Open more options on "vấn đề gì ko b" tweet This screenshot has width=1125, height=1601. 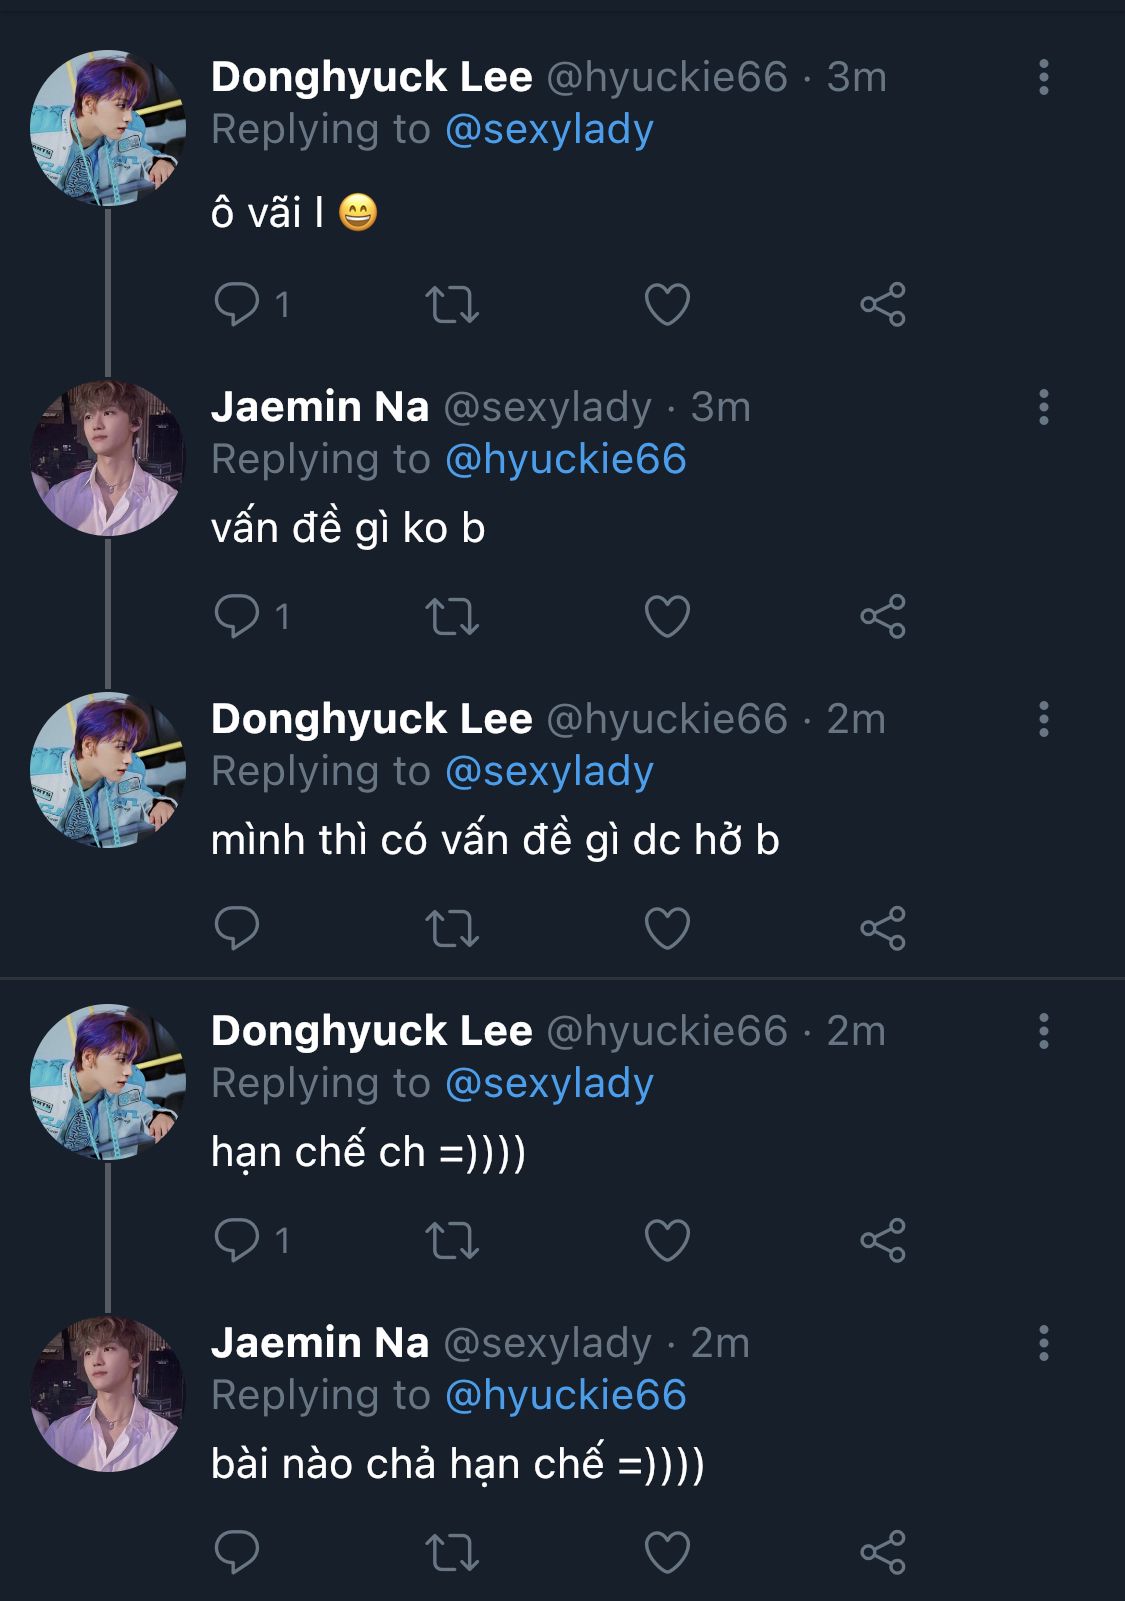1043,407
